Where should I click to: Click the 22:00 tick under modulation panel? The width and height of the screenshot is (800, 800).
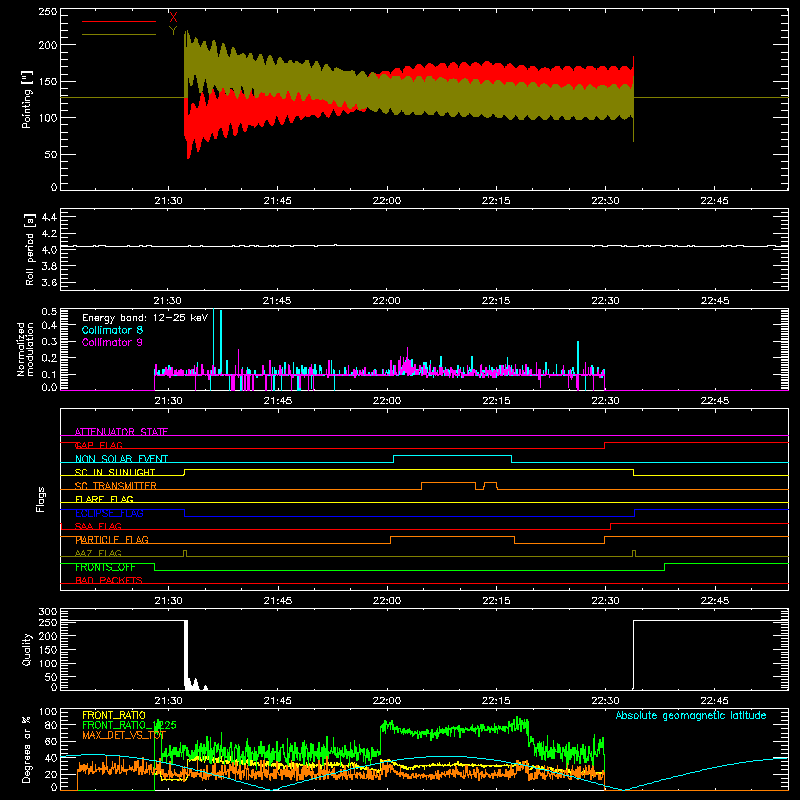pyautogui.click(x=387, y=401)
